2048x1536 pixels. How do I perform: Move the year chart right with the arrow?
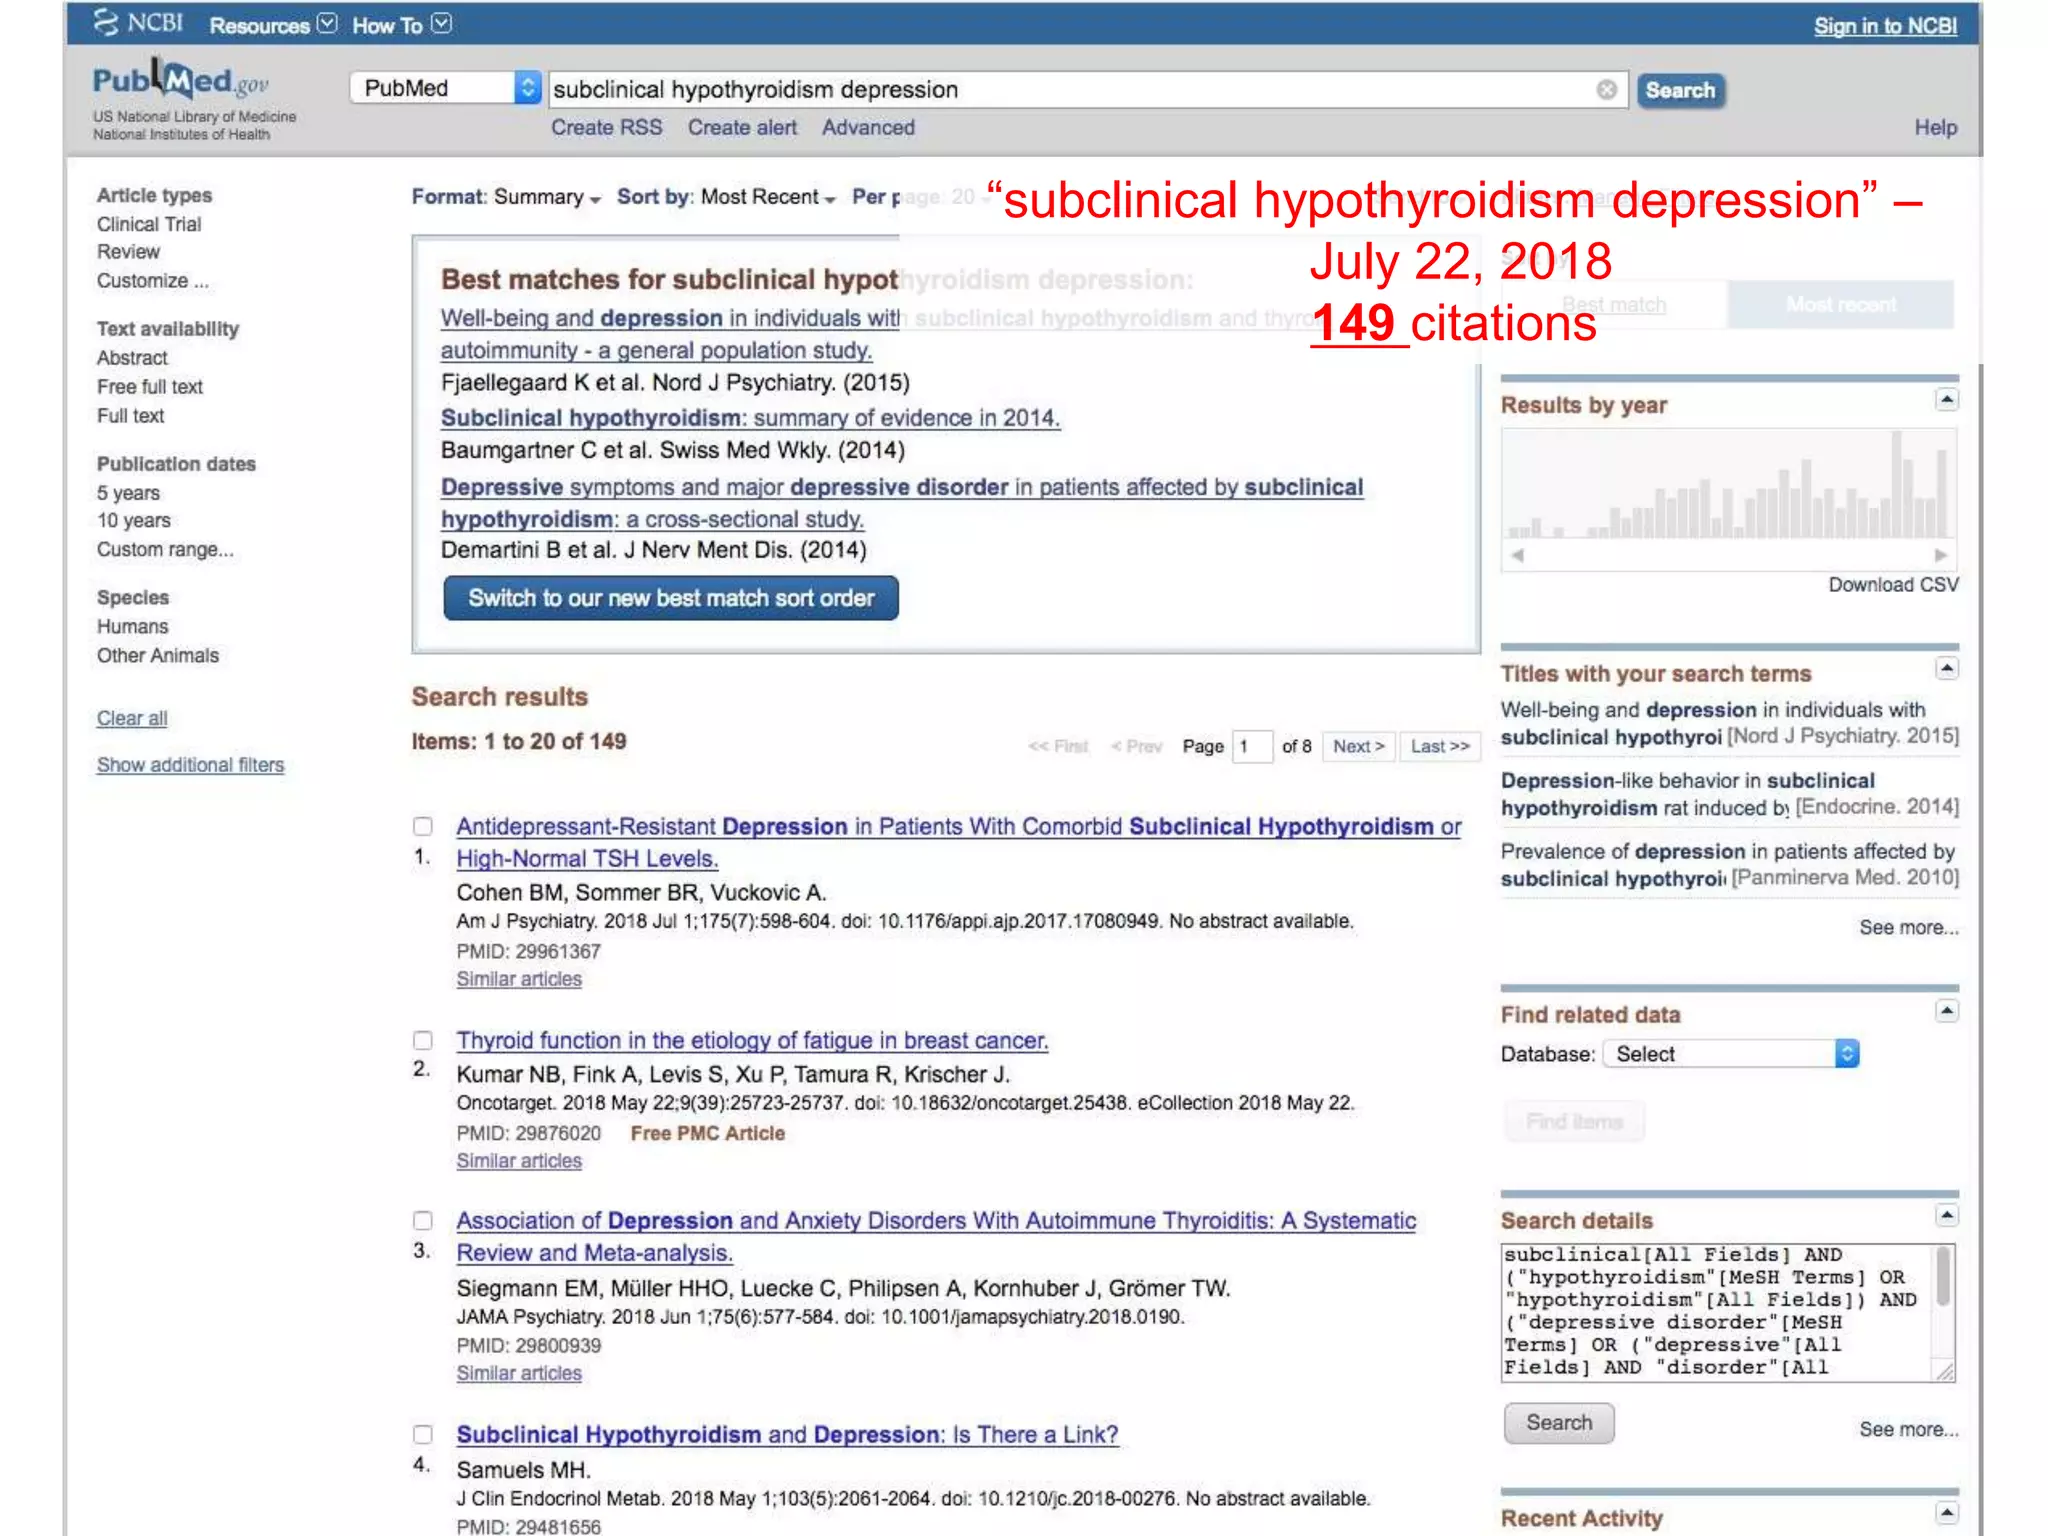coord(1940,555)
